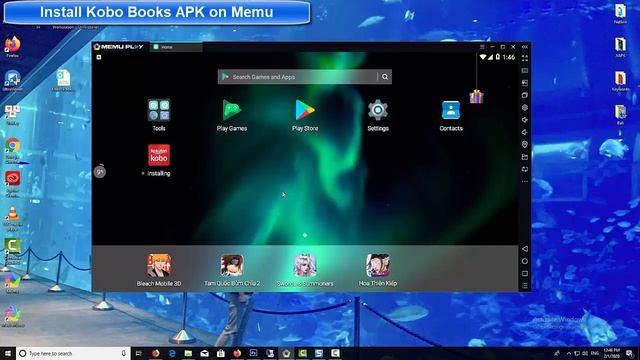640x360 pixels.
Task: Click the install APK sidebar icon
Action: coord(525,83)
